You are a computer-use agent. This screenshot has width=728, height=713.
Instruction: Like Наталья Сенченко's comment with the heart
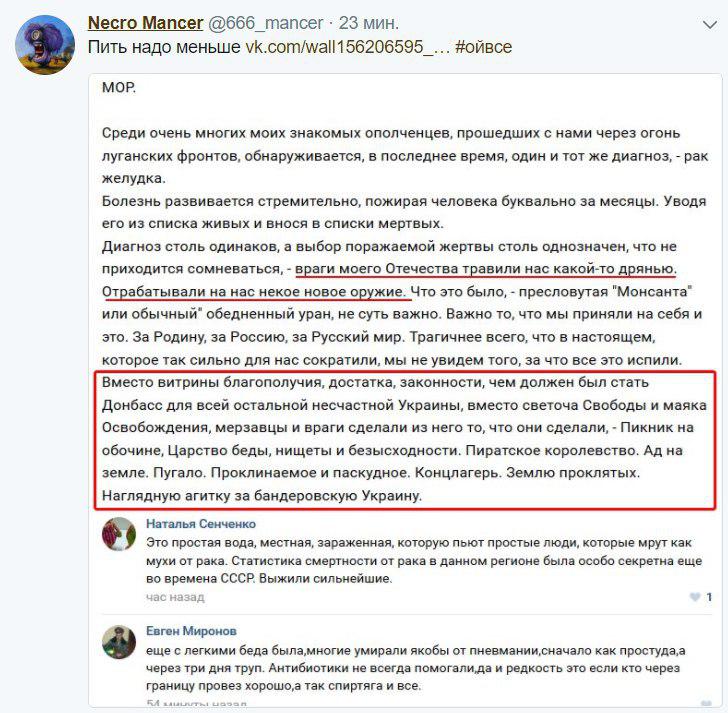tap(695, 597)
